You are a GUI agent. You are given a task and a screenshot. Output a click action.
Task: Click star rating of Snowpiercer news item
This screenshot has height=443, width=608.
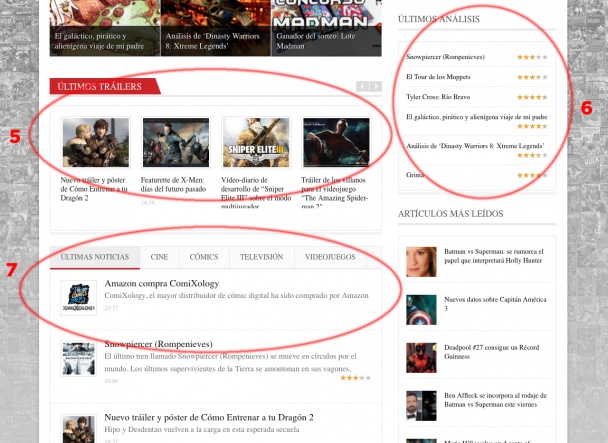(355, 378)
